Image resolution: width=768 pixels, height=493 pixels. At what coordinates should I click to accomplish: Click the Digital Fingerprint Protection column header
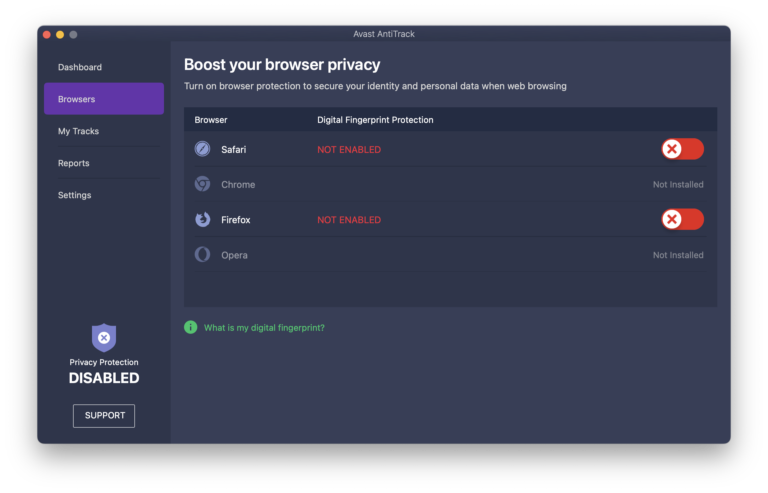(x=375, y=119)
